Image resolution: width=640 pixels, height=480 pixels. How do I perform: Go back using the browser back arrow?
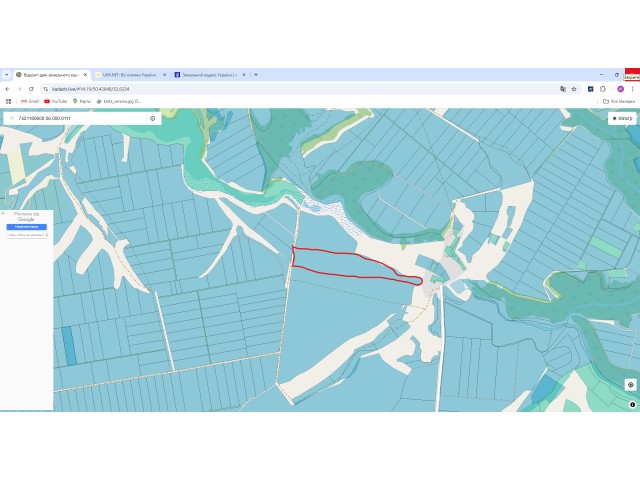click(x=7, y=89)
